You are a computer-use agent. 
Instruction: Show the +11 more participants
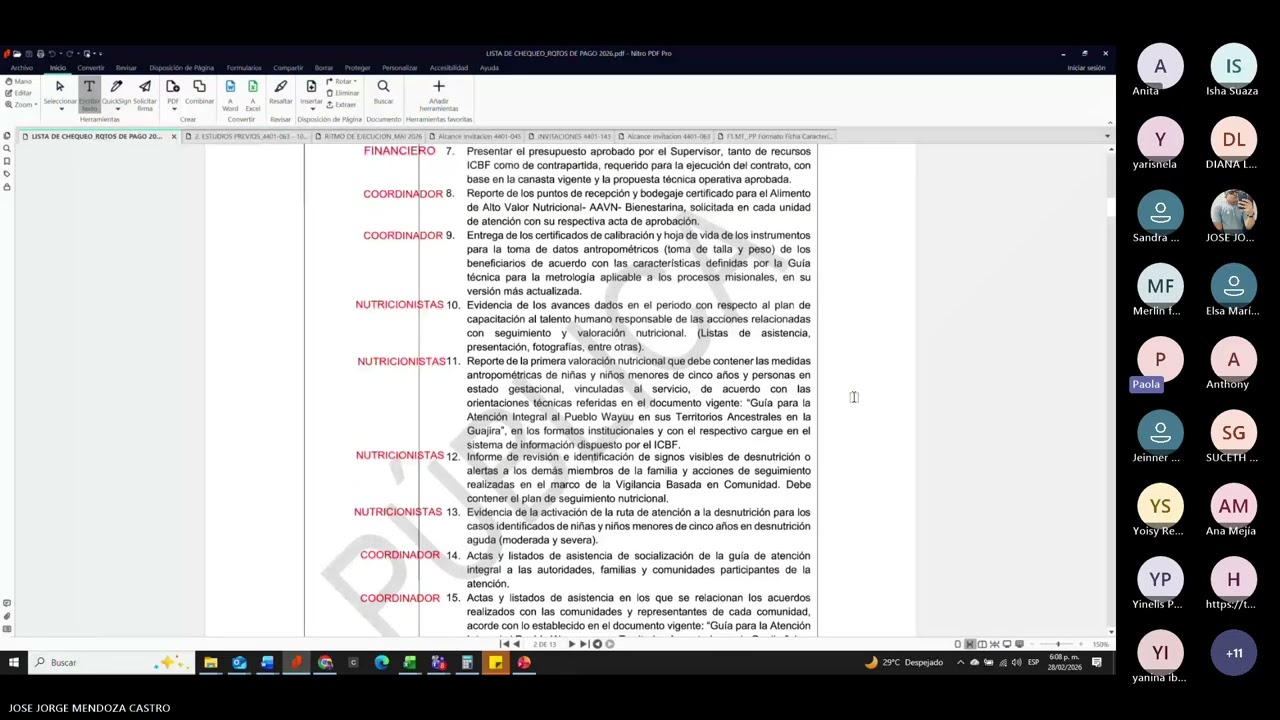[x=1234, y=653]
